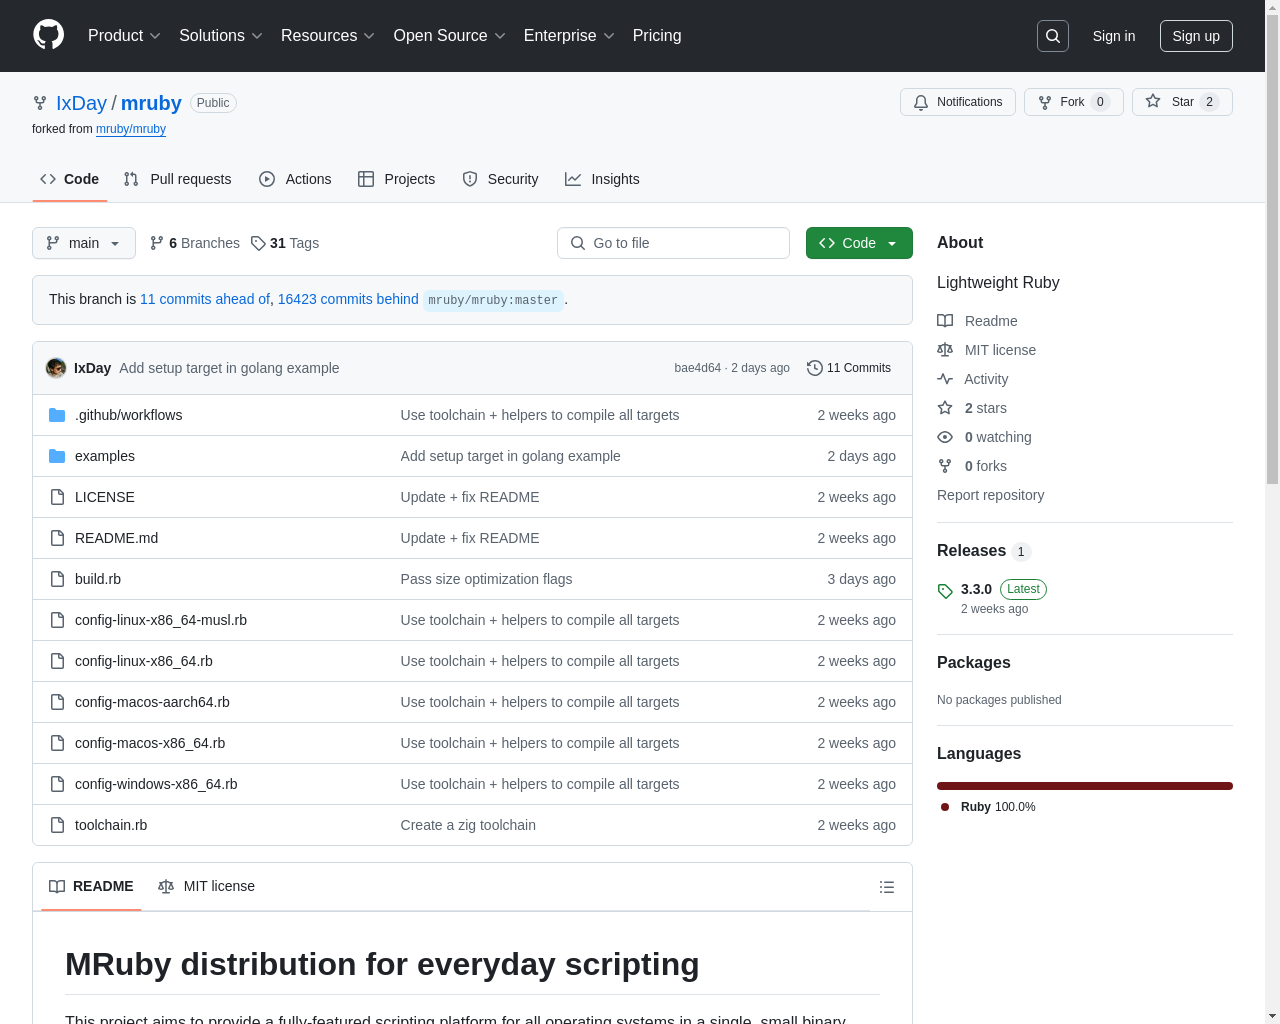Open 'Create a zig toolchain' commit message

point(468,825)
